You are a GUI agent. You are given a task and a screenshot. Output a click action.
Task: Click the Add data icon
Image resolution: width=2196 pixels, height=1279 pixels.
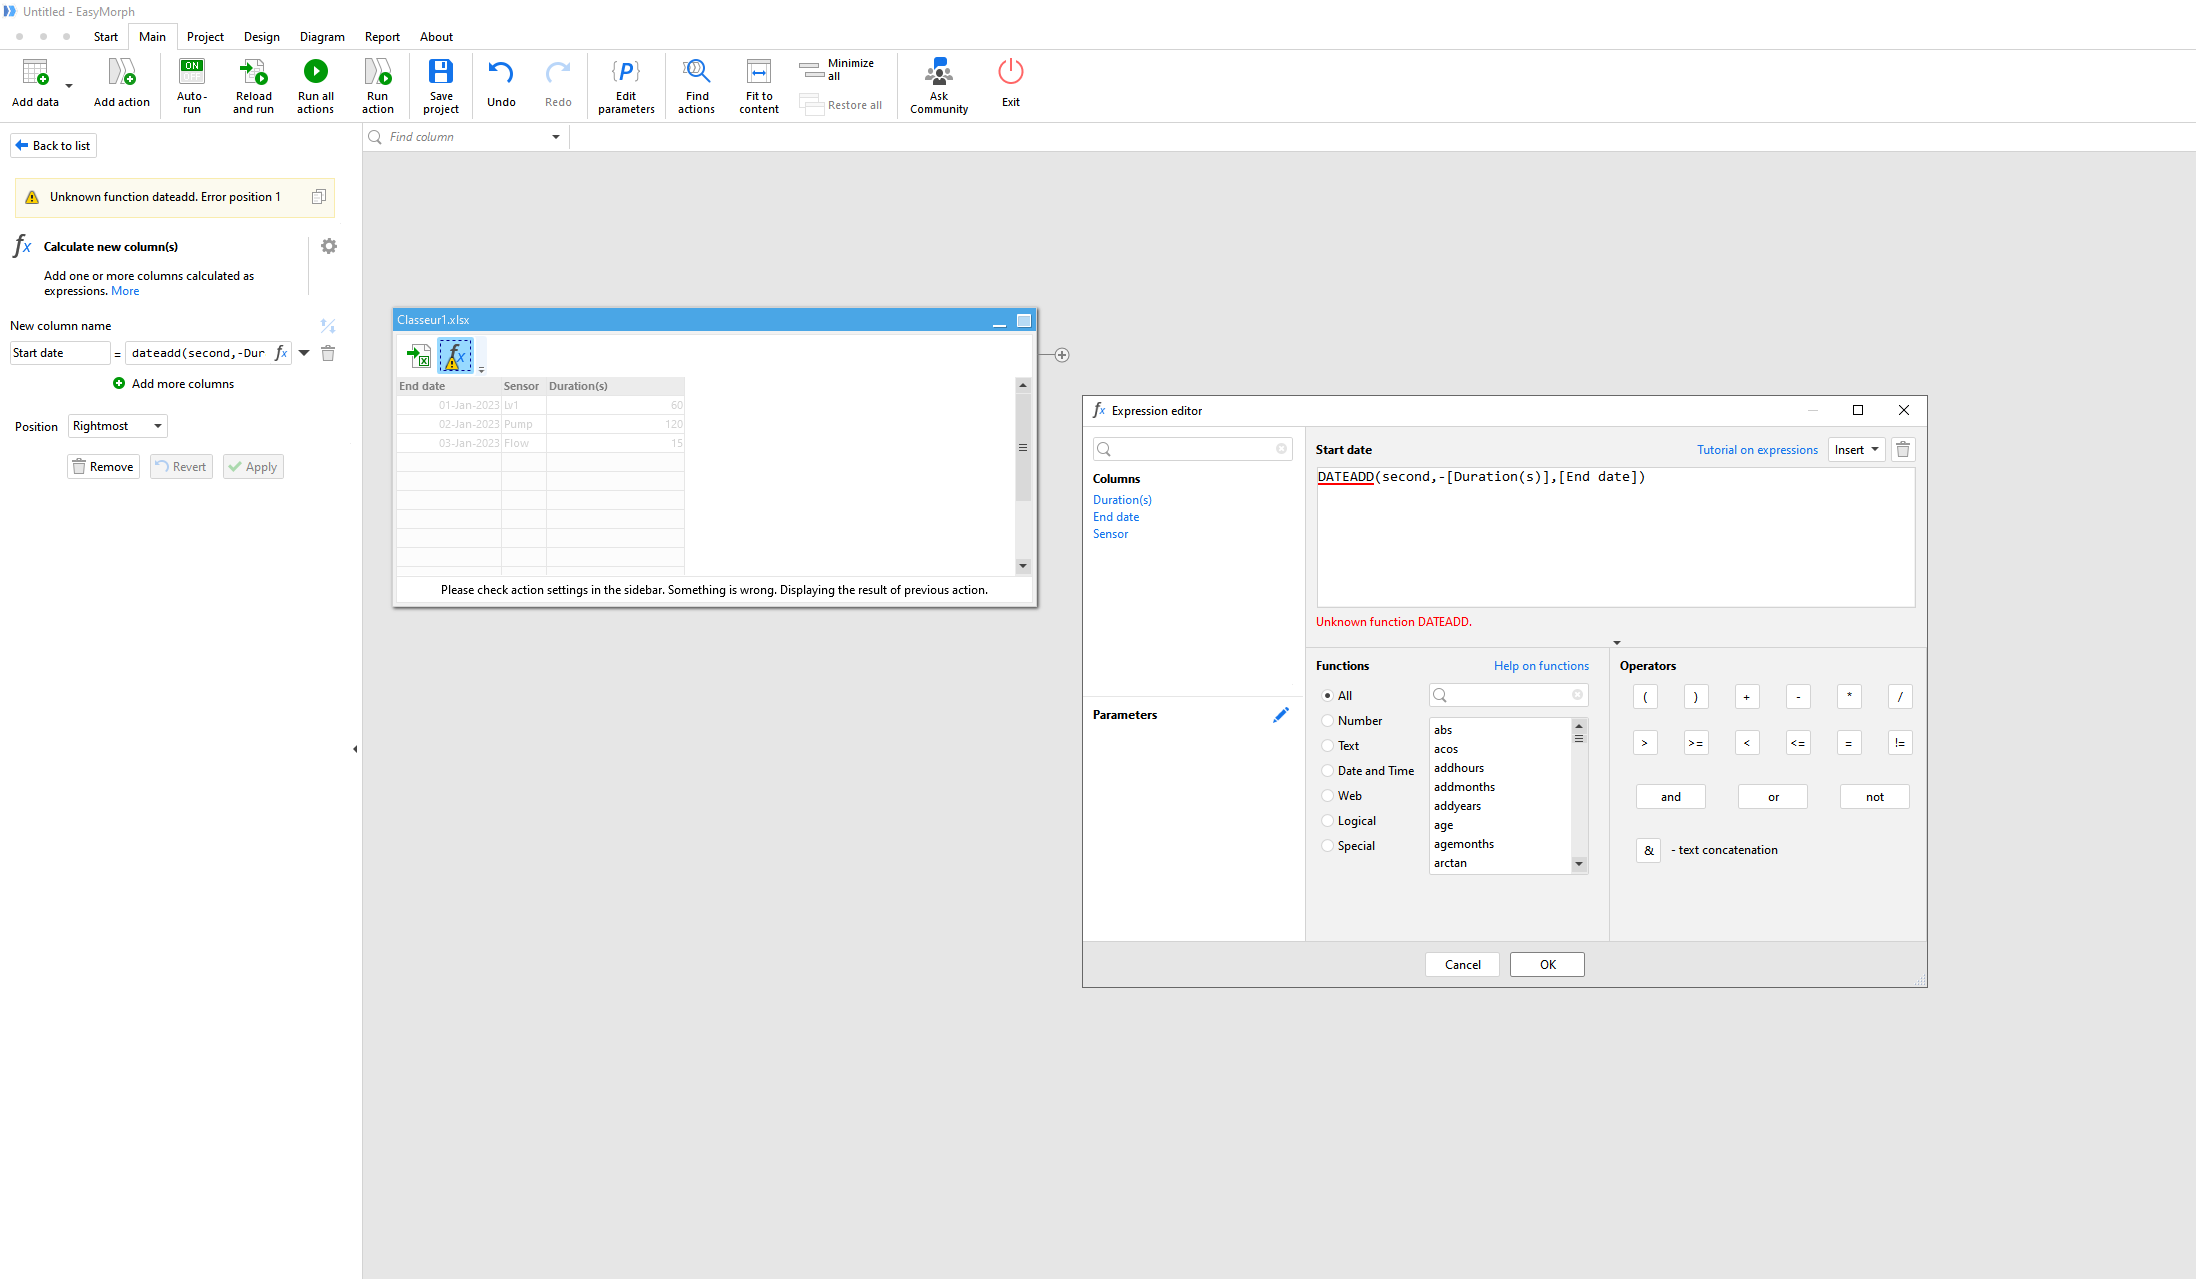click(x=35, y=72)
